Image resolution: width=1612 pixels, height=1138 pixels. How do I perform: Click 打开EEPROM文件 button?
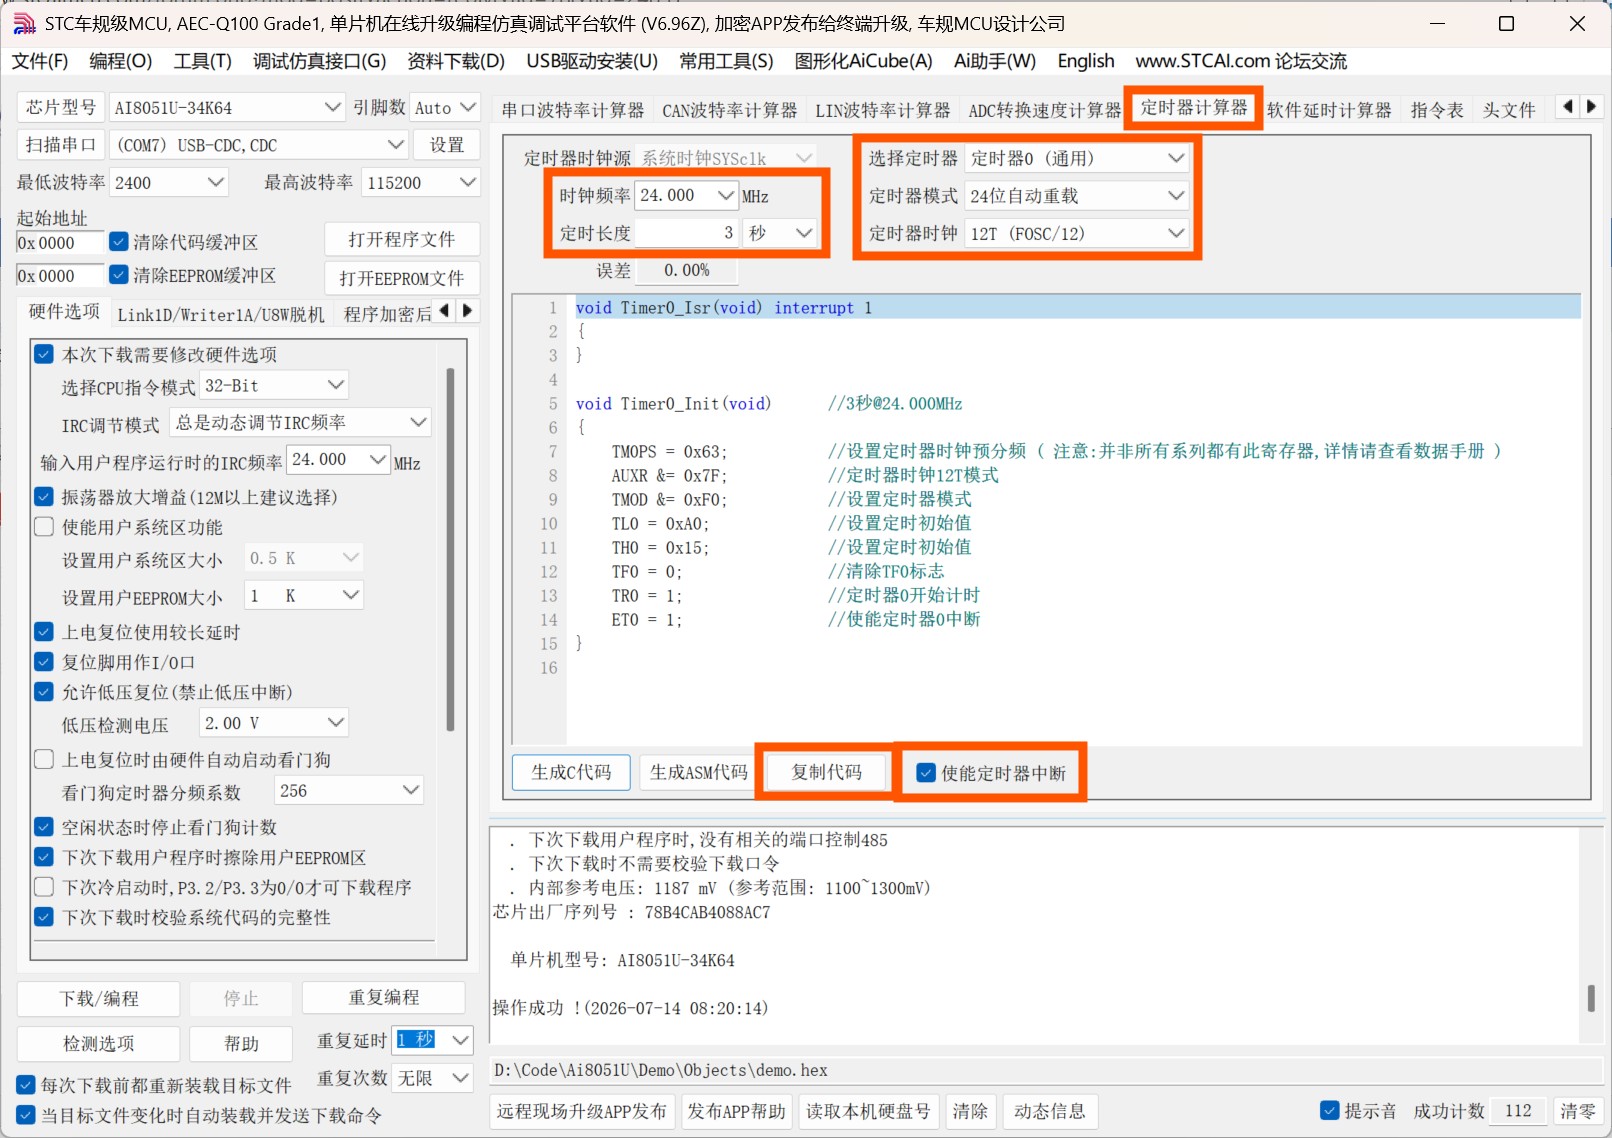click(401, 278)
